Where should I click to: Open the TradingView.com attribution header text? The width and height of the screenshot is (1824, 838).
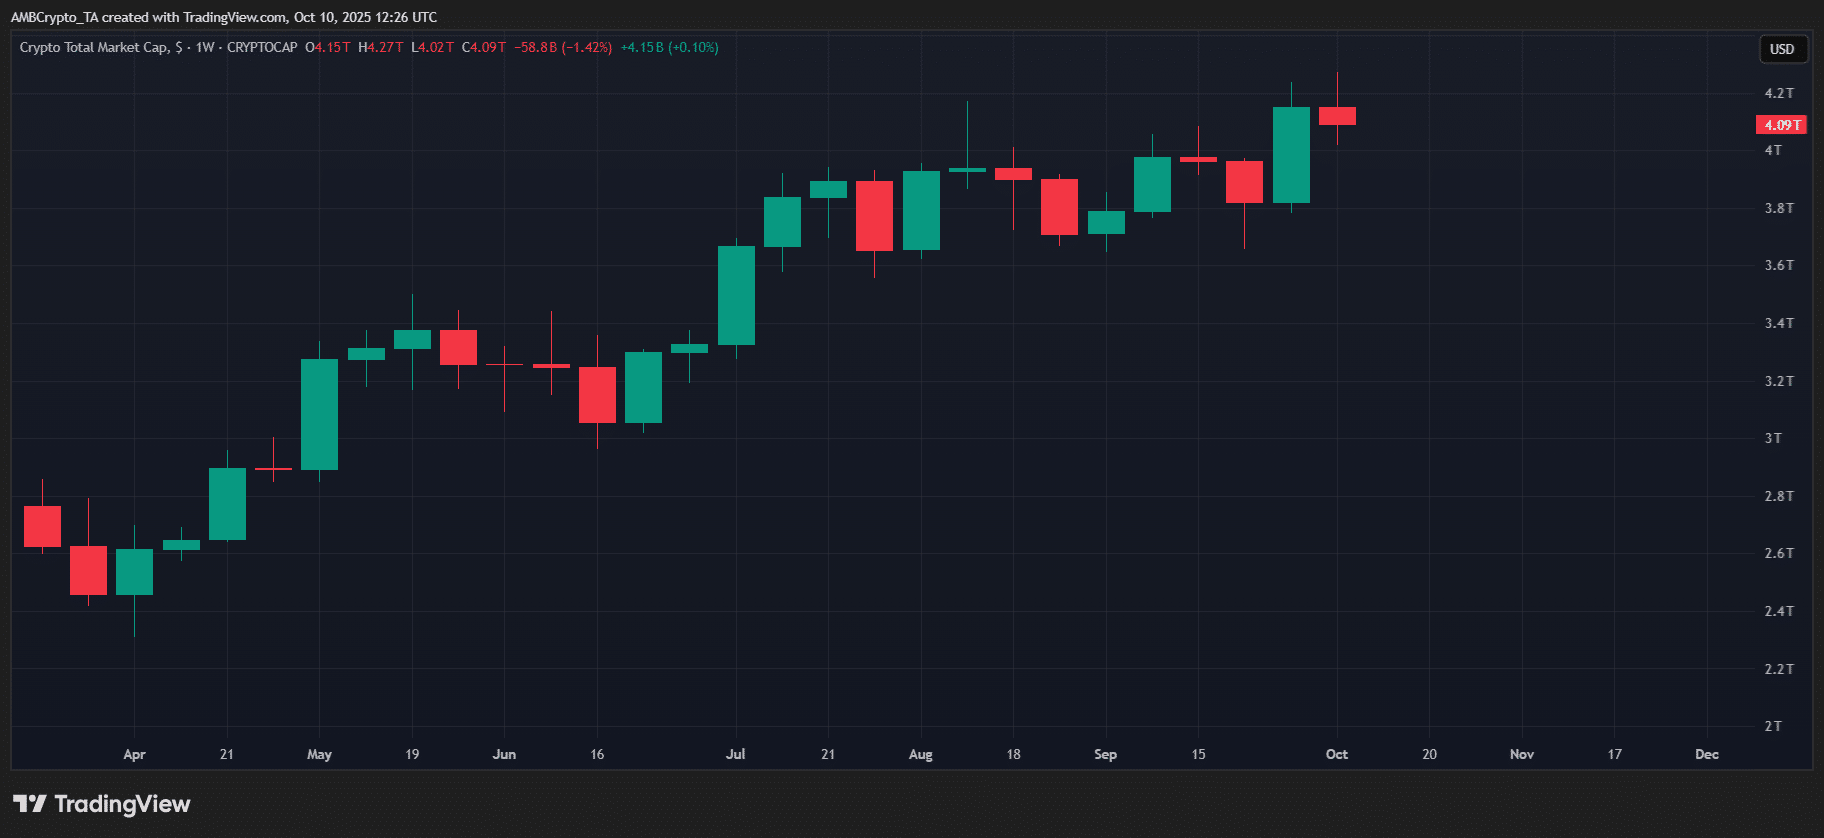(223, 17)
